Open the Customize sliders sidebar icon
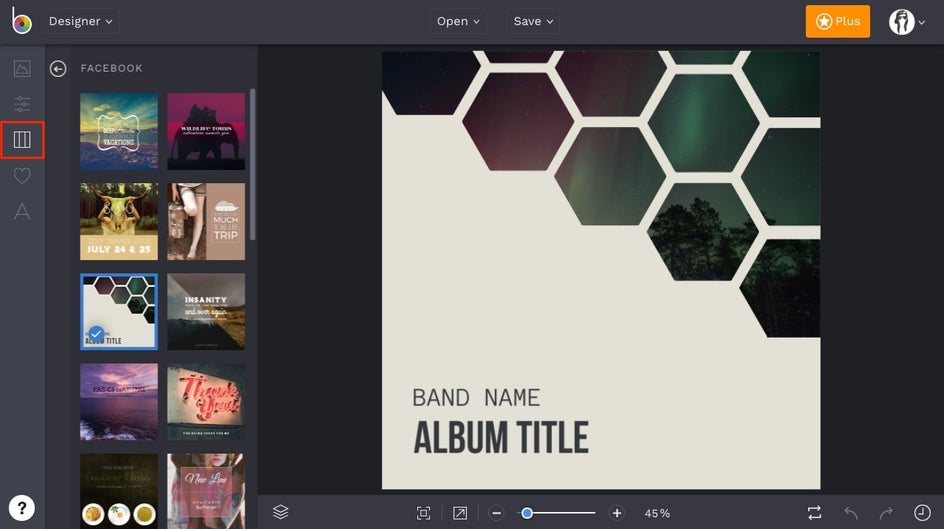The image size is (944, 529). (x=22, y=104)
